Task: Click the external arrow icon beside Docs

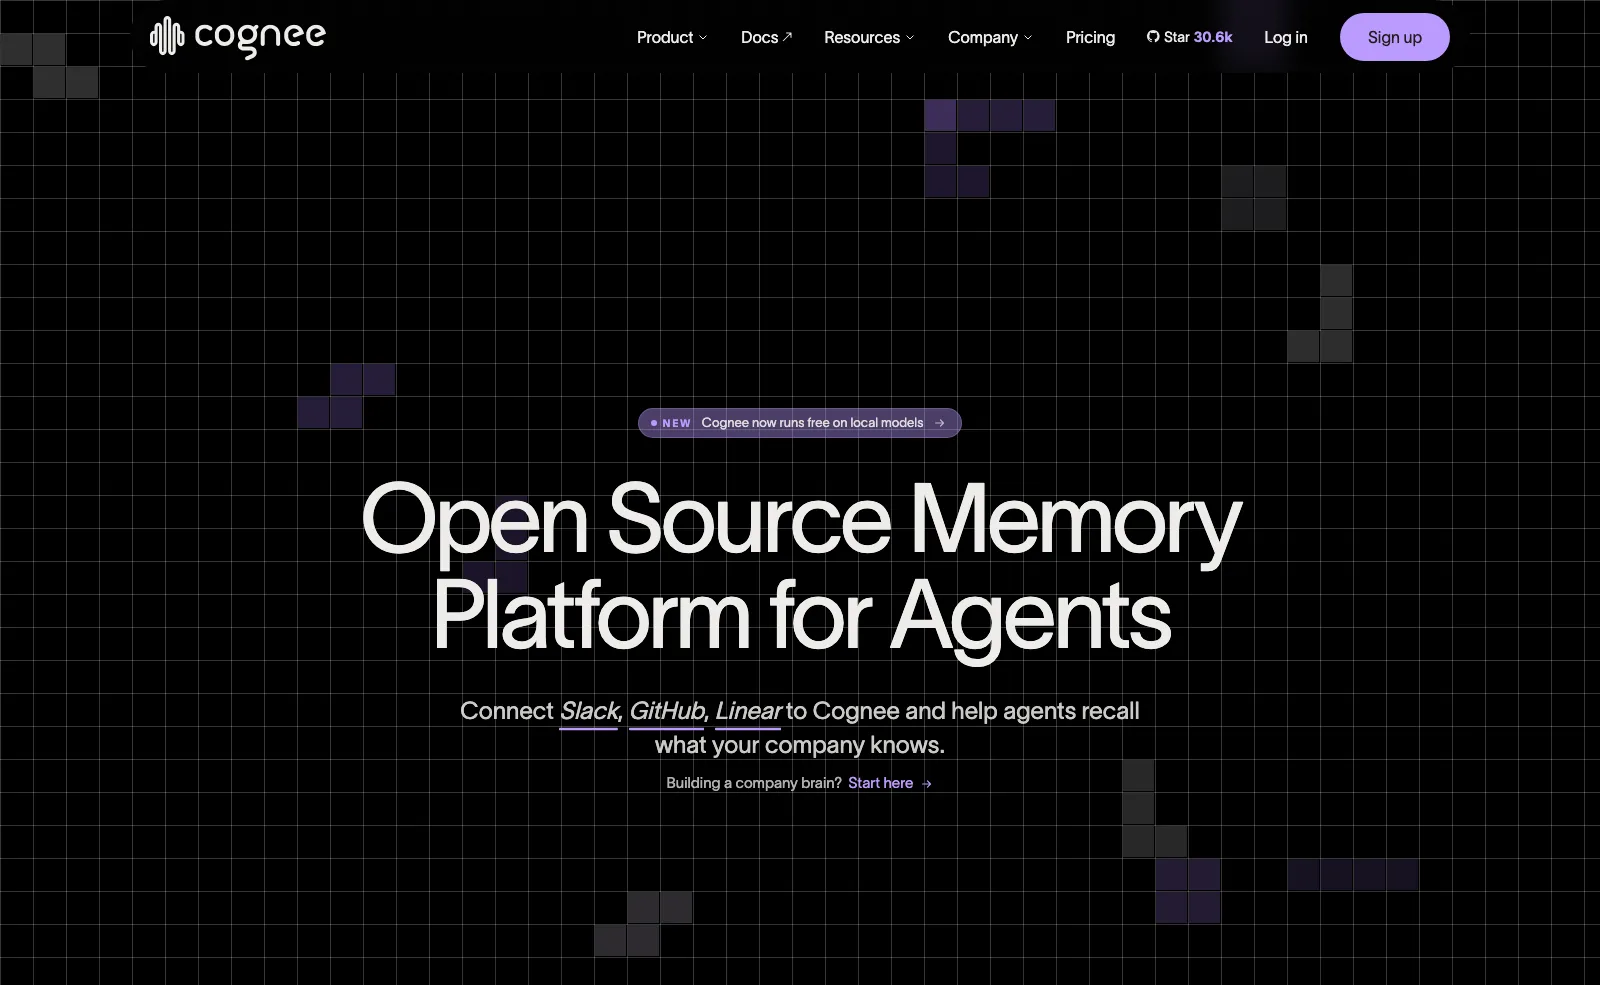Action: pyautogui.click(x=787, y=36)
